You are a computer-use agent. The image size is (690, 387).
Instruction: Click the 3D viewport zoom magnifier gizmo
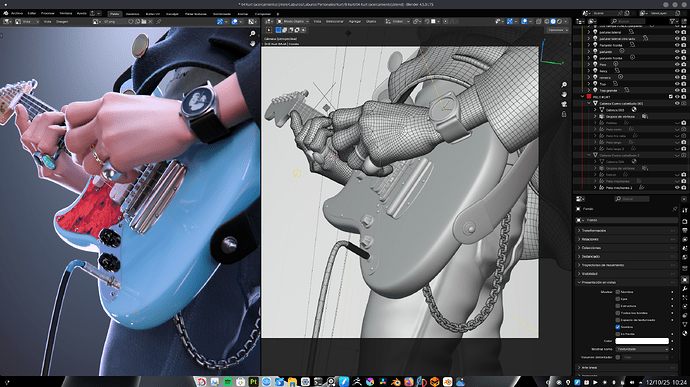[564, 85]
